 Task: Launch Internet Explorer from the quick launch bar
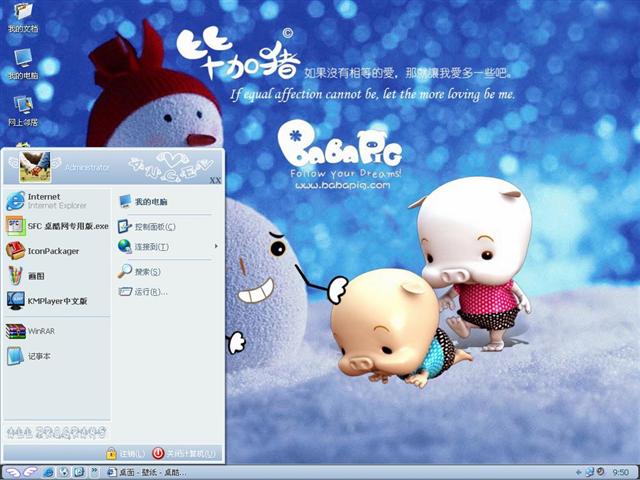(49, 473)
